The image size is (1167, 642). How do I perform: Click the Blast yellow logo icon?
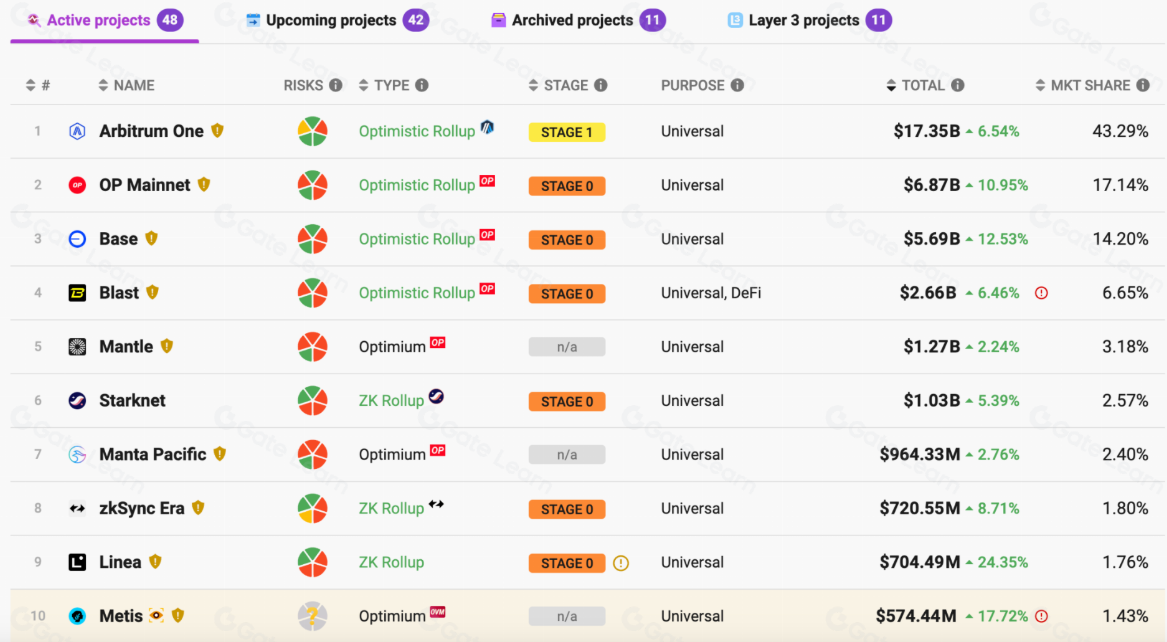[77, 293]
